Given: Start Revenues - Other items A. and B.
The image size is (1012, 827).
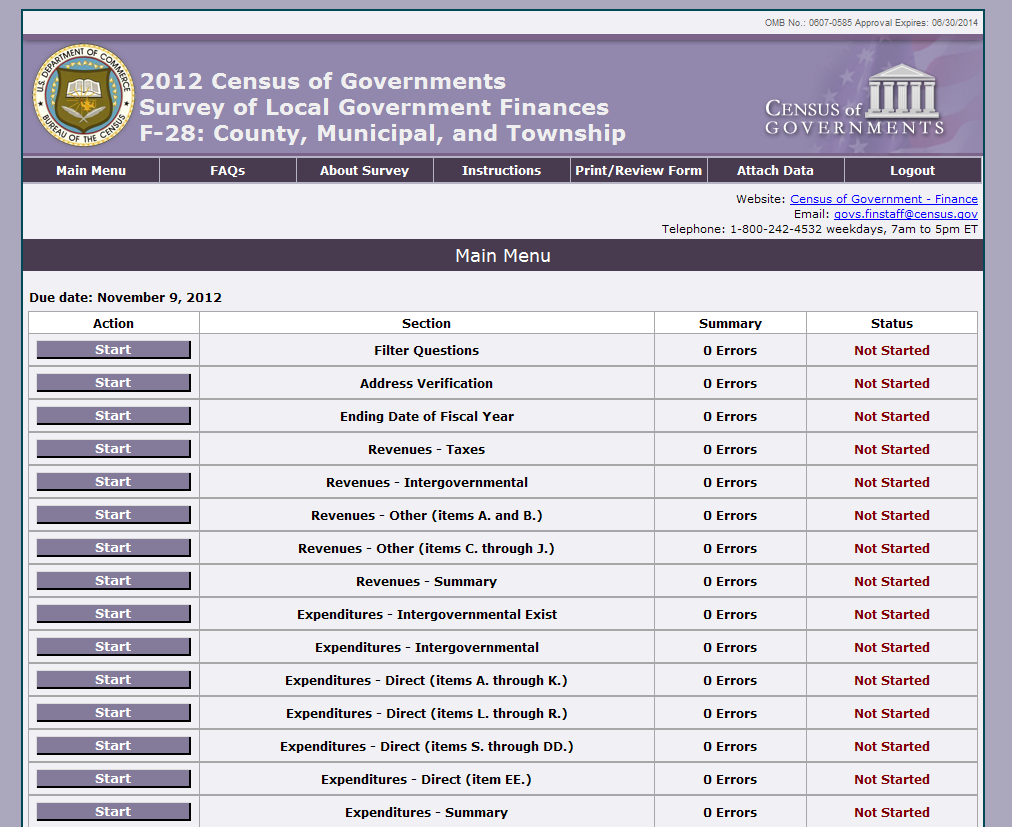Looking at the screenshot, I should [x=114, y=515].
